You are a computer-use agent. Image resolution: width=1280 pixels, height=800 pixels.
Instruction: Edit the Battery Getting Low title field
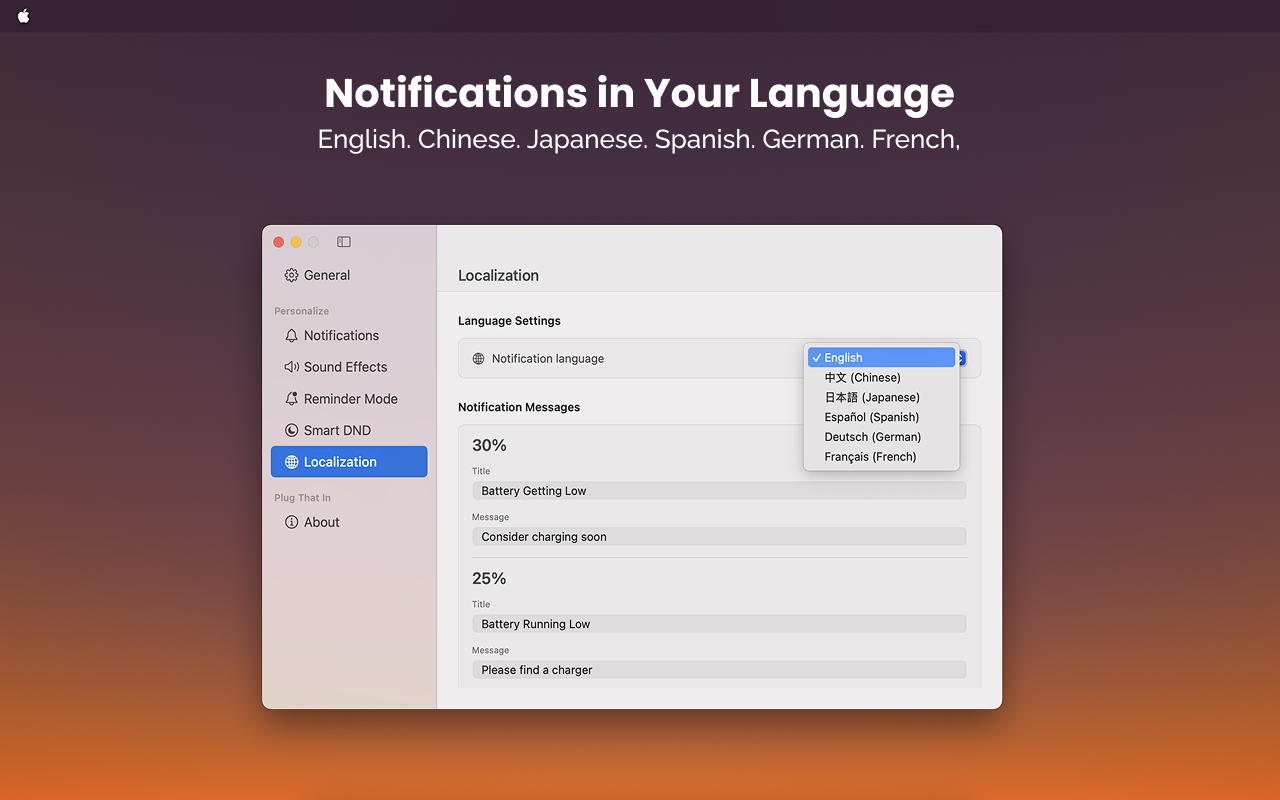tap(719, 490)
